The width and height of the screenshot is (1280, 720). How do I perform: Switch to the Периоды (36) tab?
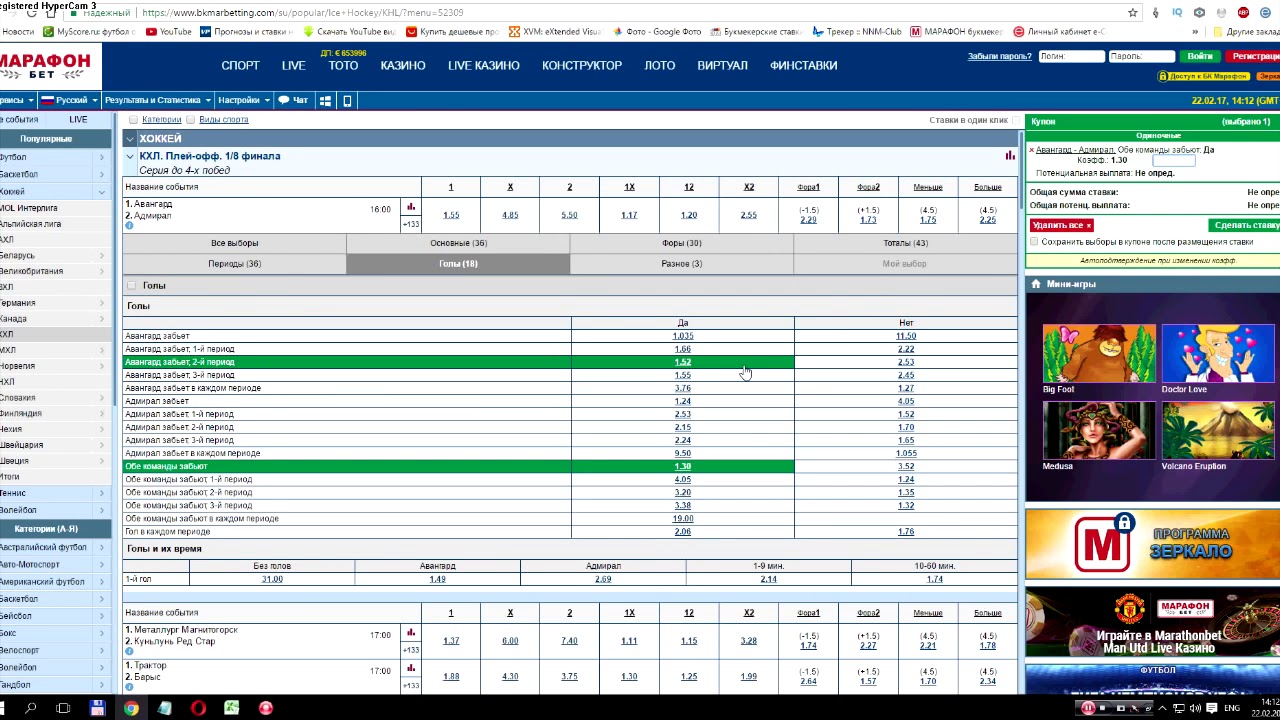pyautogui.click(x=235, y=264)
